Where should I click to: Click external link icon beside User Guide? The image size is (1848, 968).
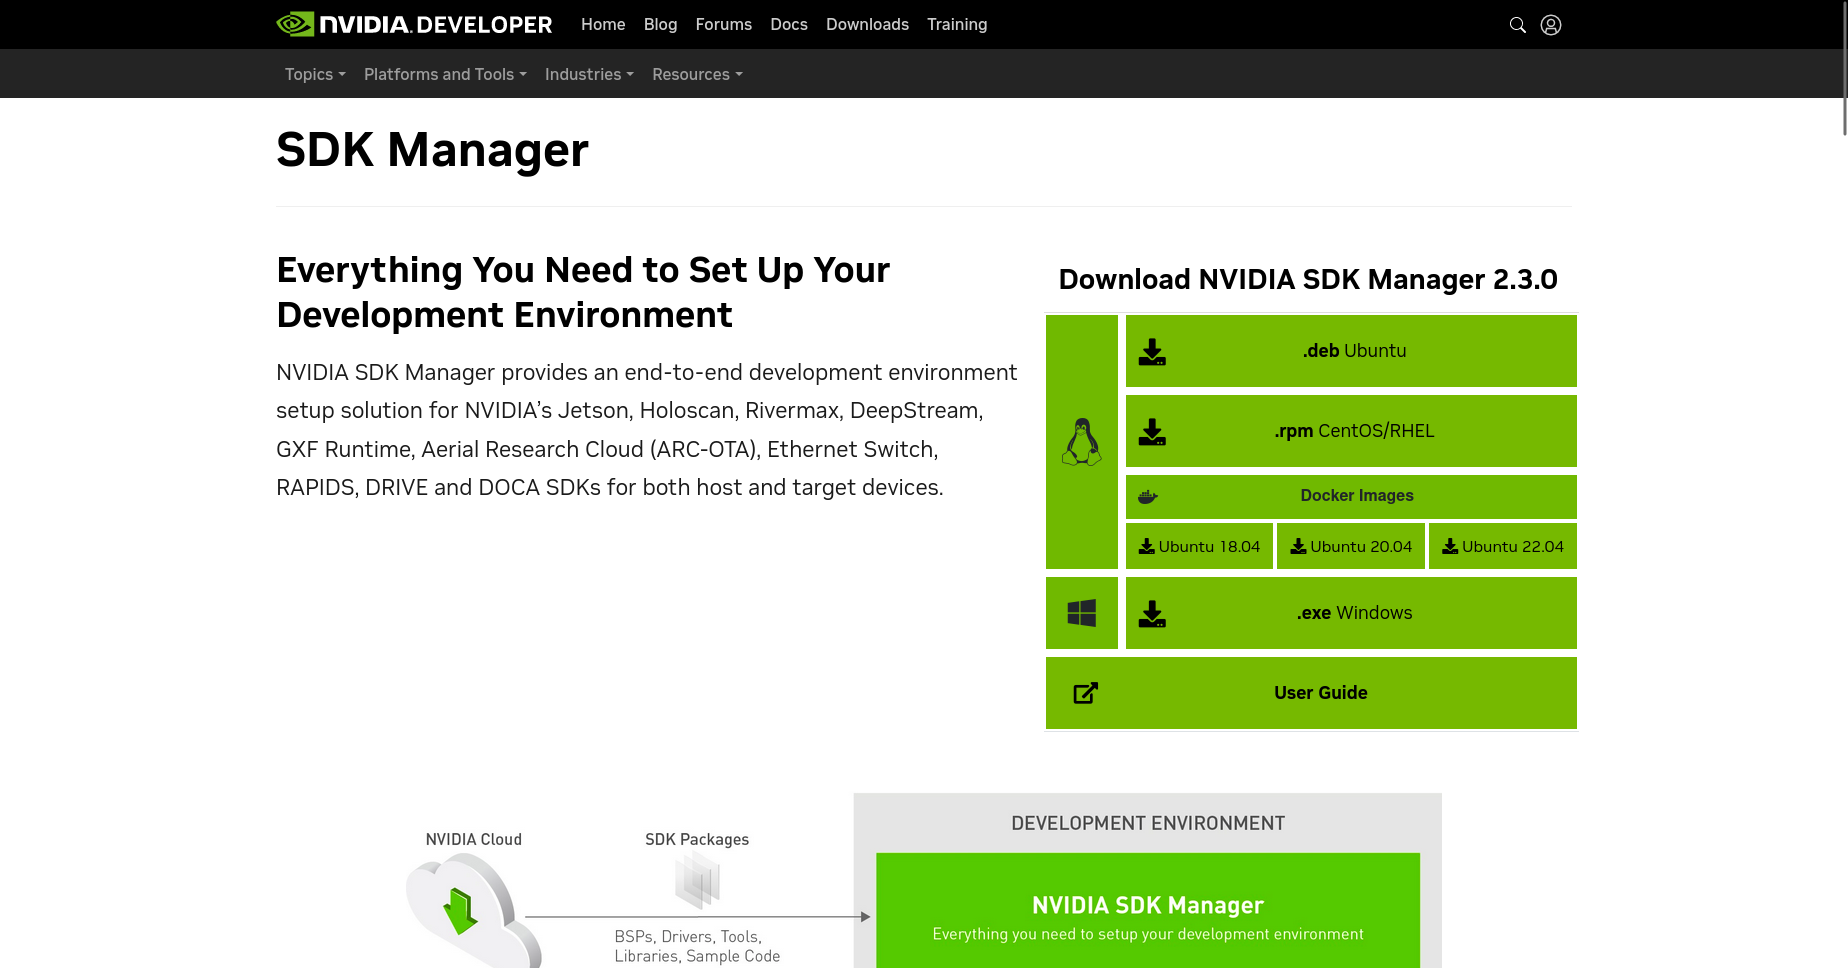tap(1086, 693)
